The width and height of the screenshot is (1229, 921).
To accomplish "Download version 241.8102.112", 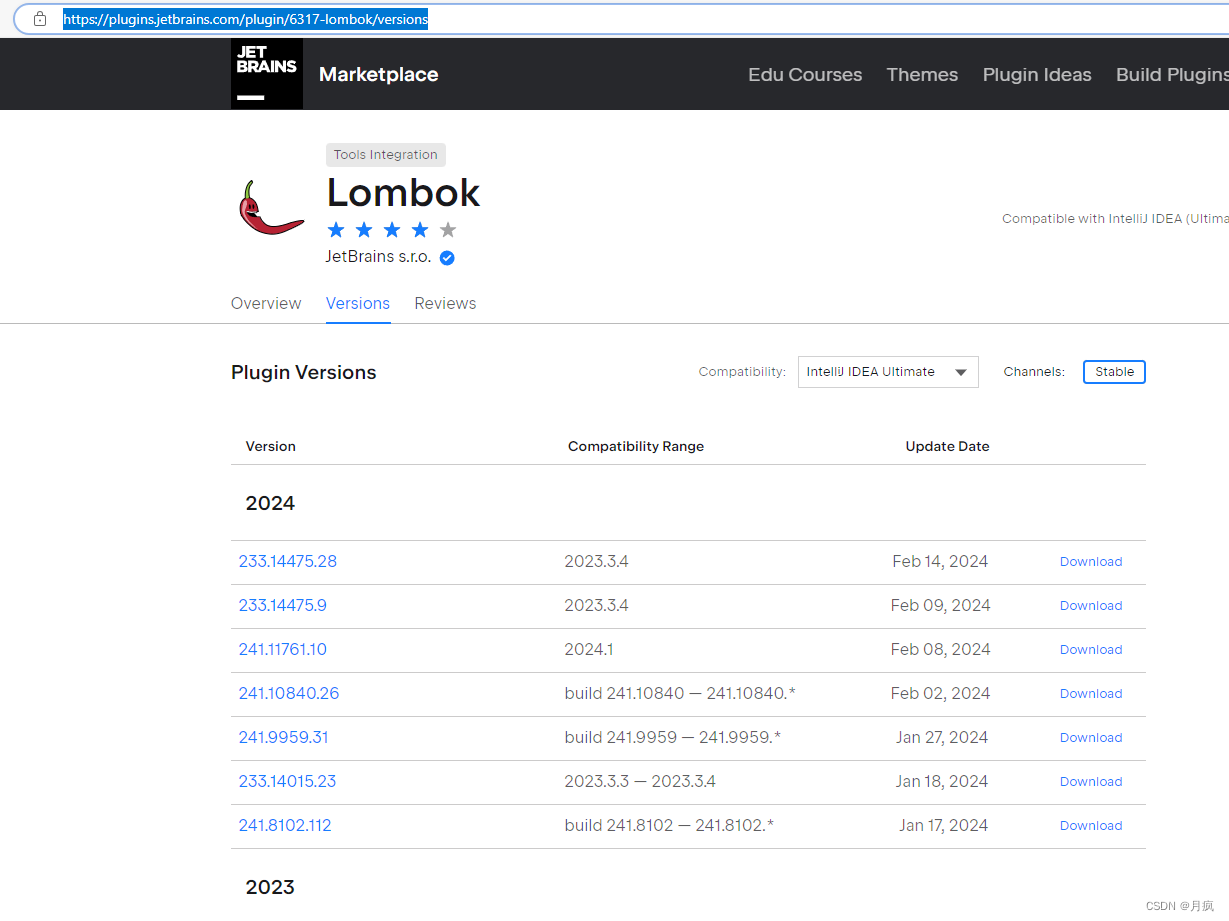I will (1091, 826).
